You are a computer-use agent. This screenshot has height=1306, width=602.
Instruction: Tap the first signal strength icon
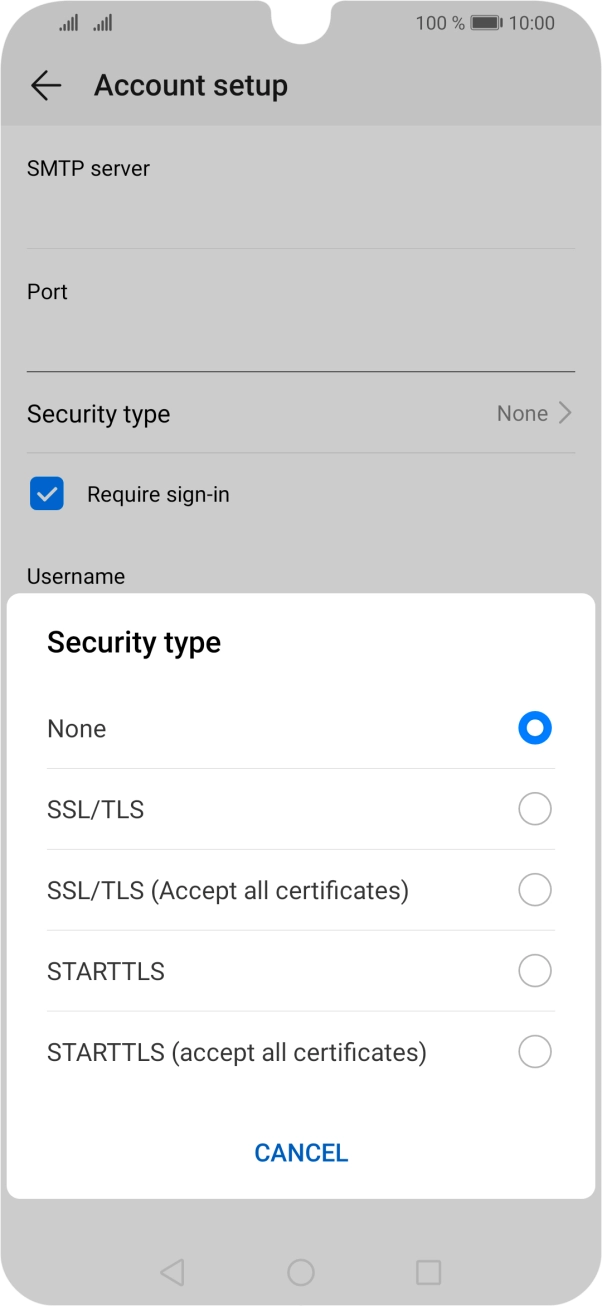point(68,22)
